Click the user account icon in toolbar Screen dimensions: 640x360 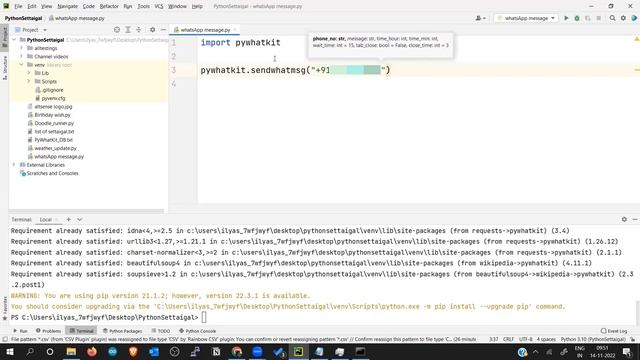pos(480,18)
